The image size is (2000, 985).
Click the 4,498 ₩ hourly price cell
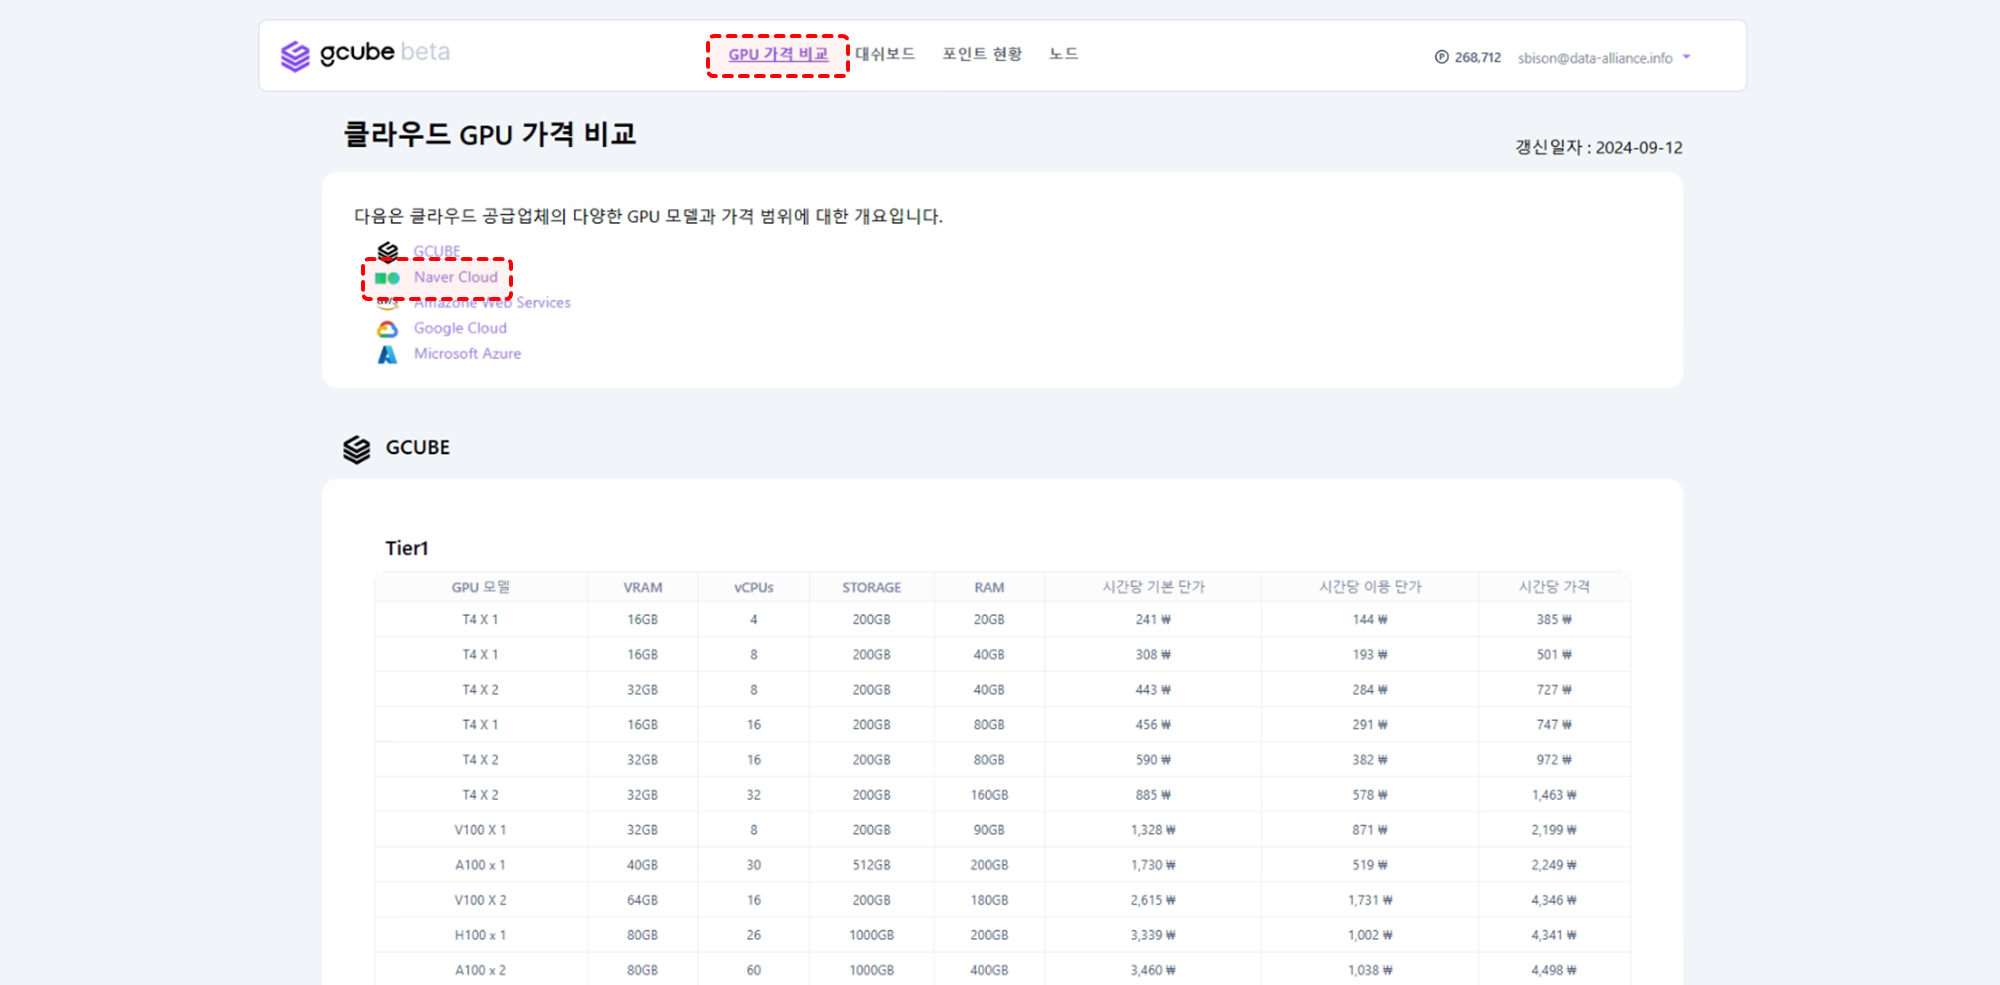[1554, 970]
